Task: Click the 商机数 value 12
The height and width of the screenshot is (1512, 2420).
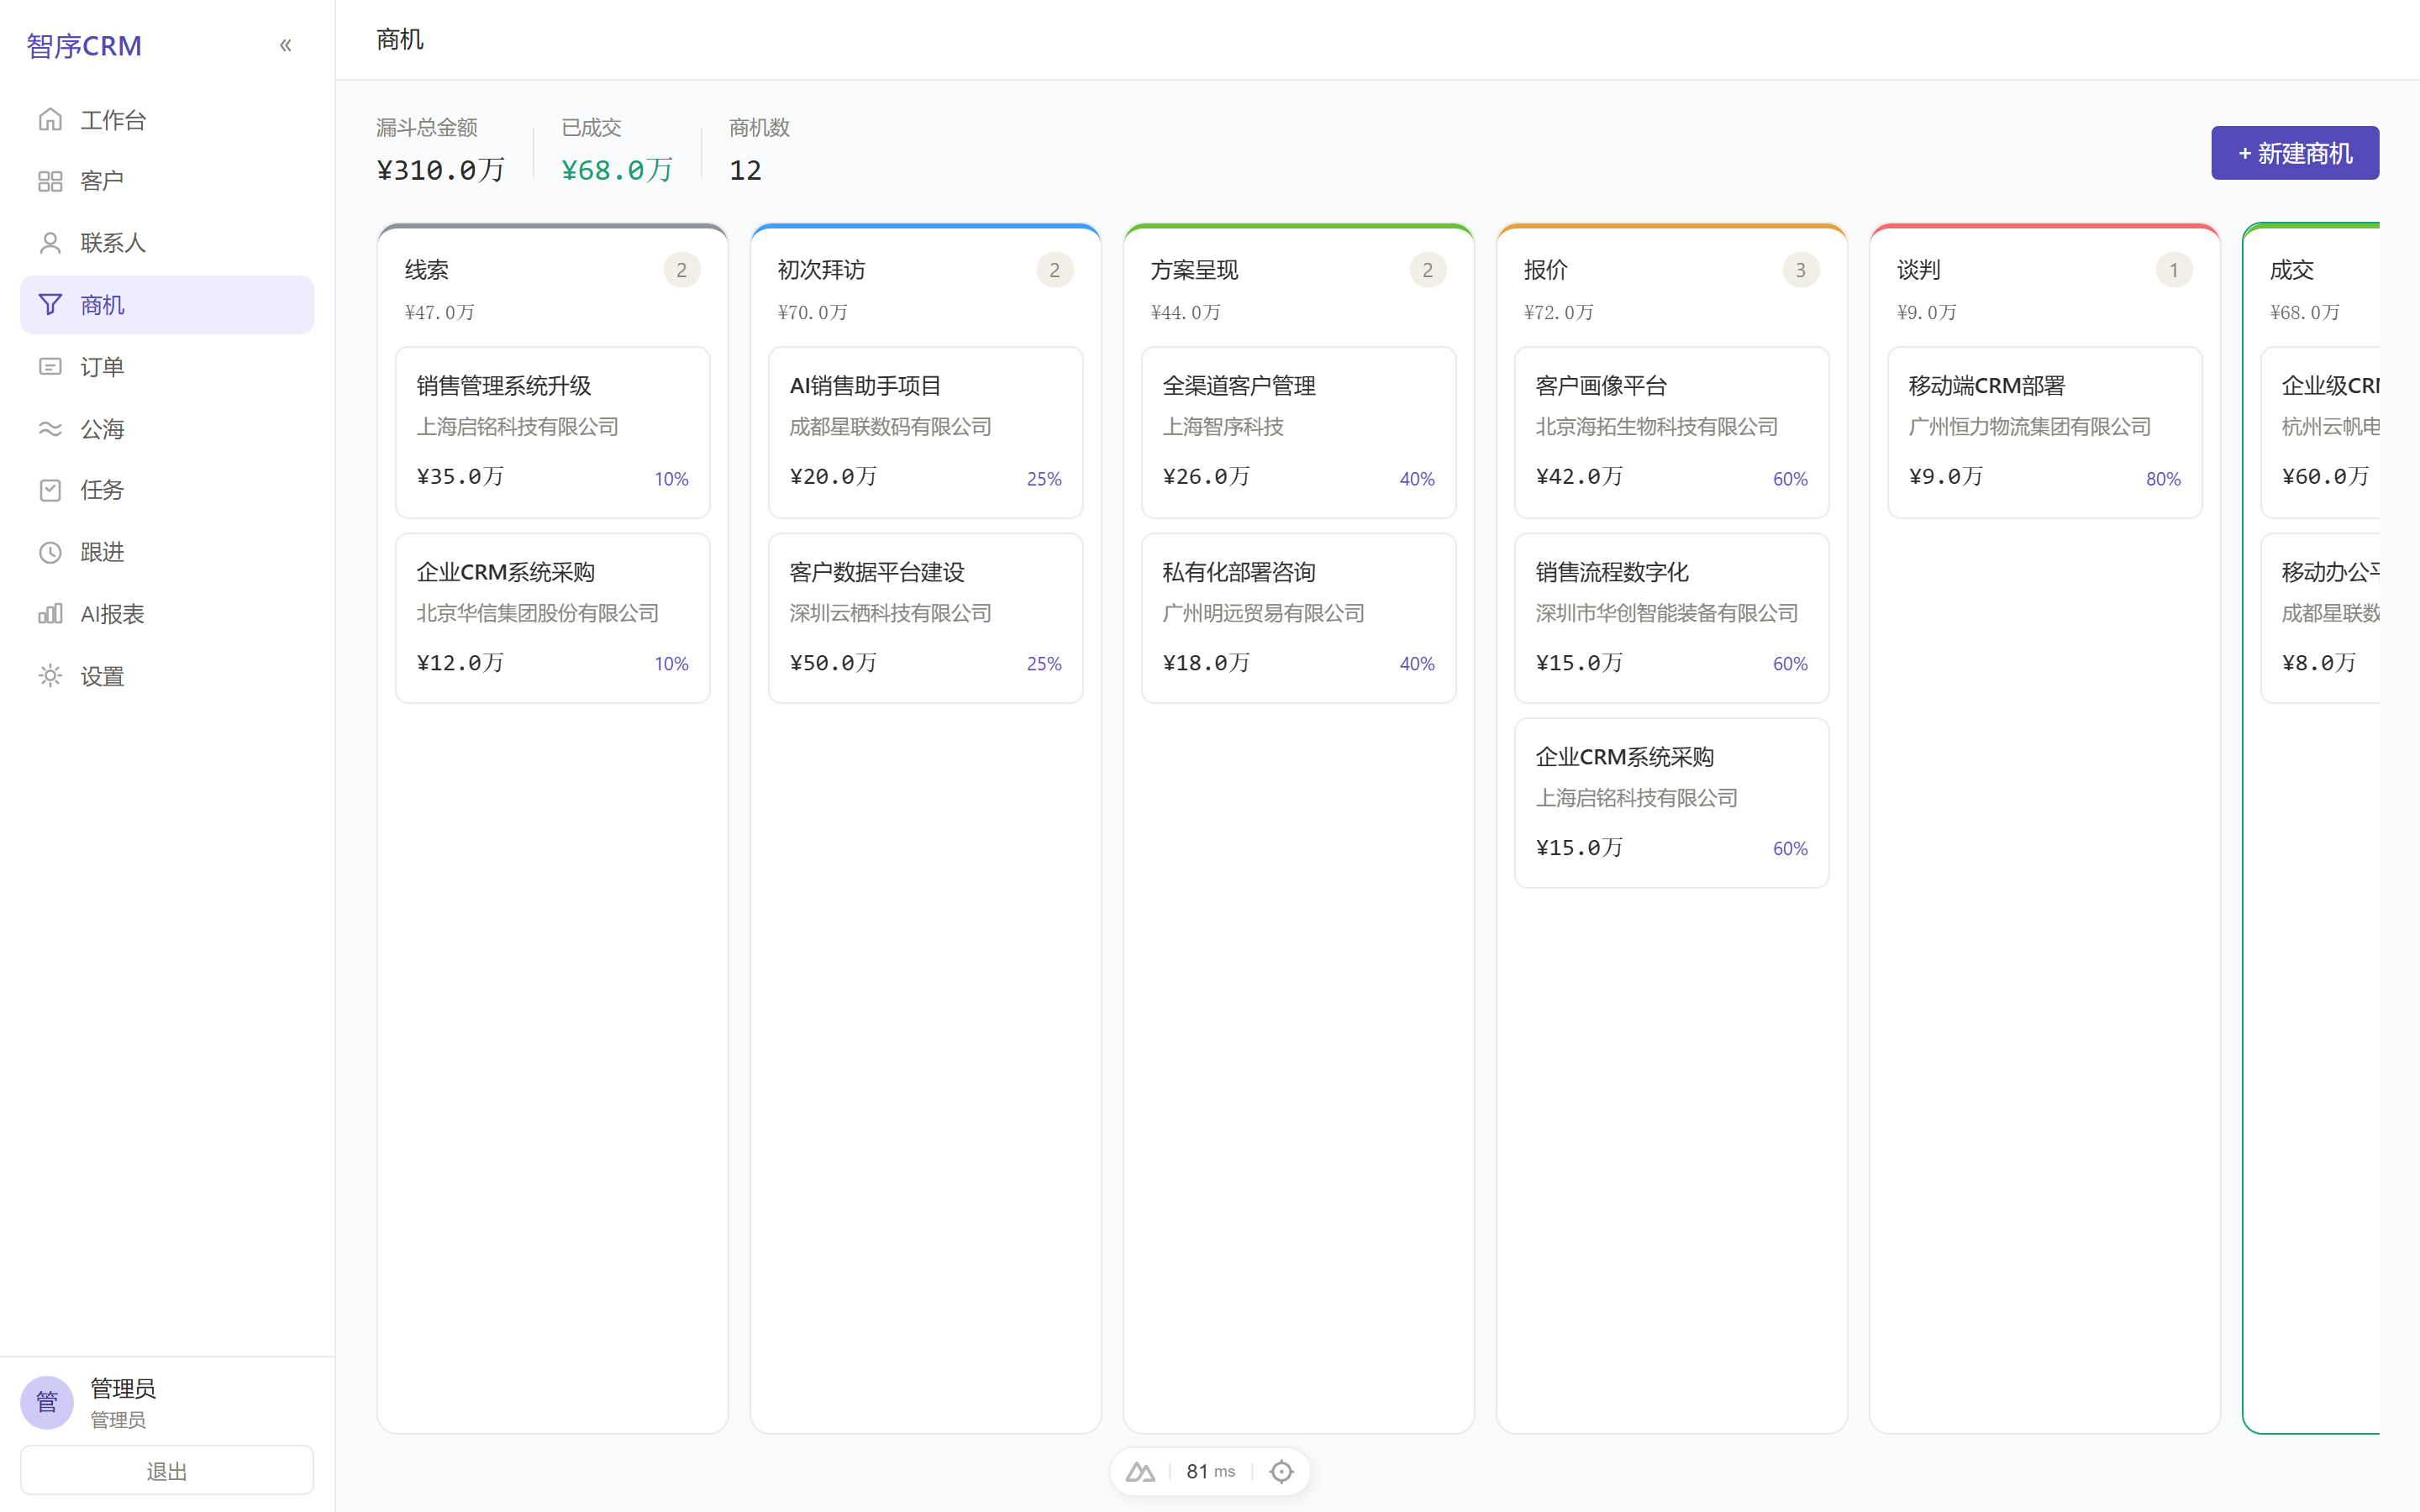Action: [x=745, y=170]
